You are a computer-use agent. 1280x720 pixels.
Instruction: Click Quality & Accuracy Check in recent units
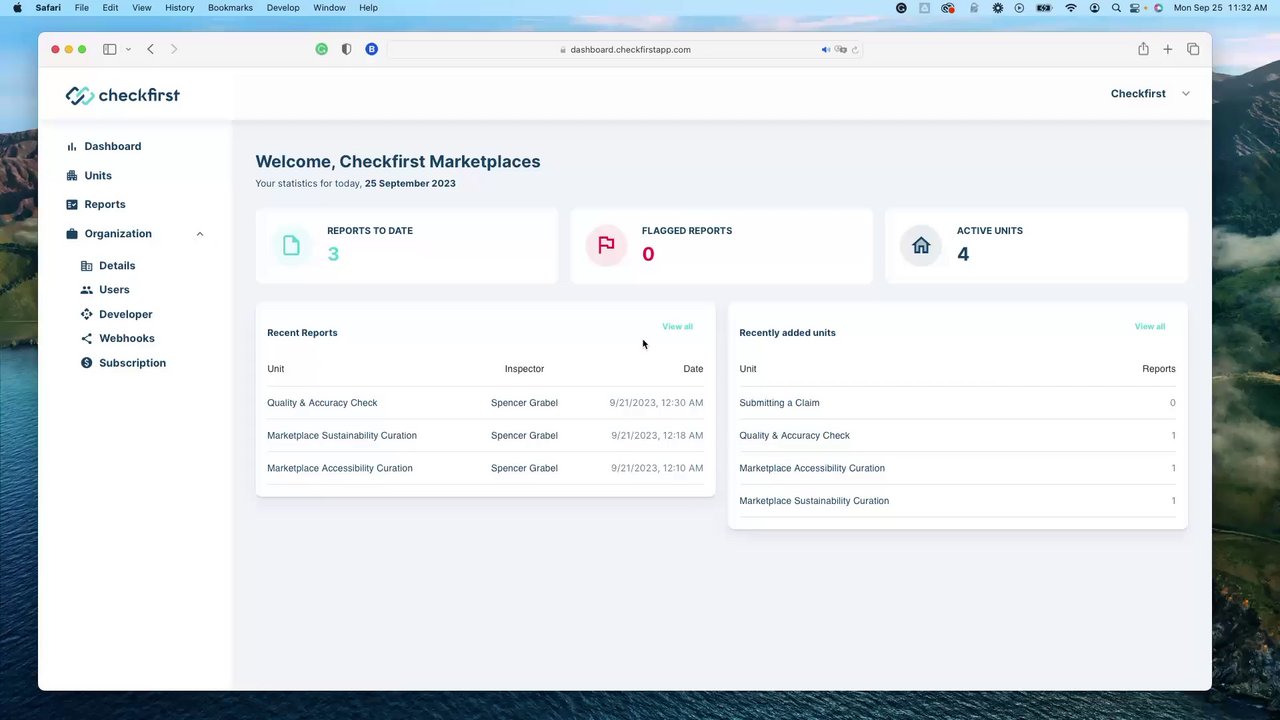pyautogui.click(x=794, y=435)
